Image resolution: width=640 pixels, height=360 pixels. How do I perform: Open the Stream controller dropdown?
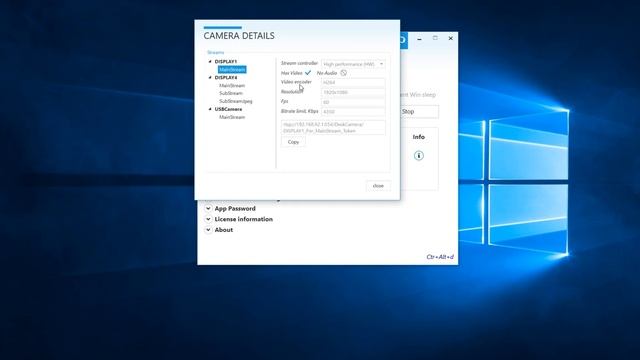pyautogui.click(x=353, y=64)
